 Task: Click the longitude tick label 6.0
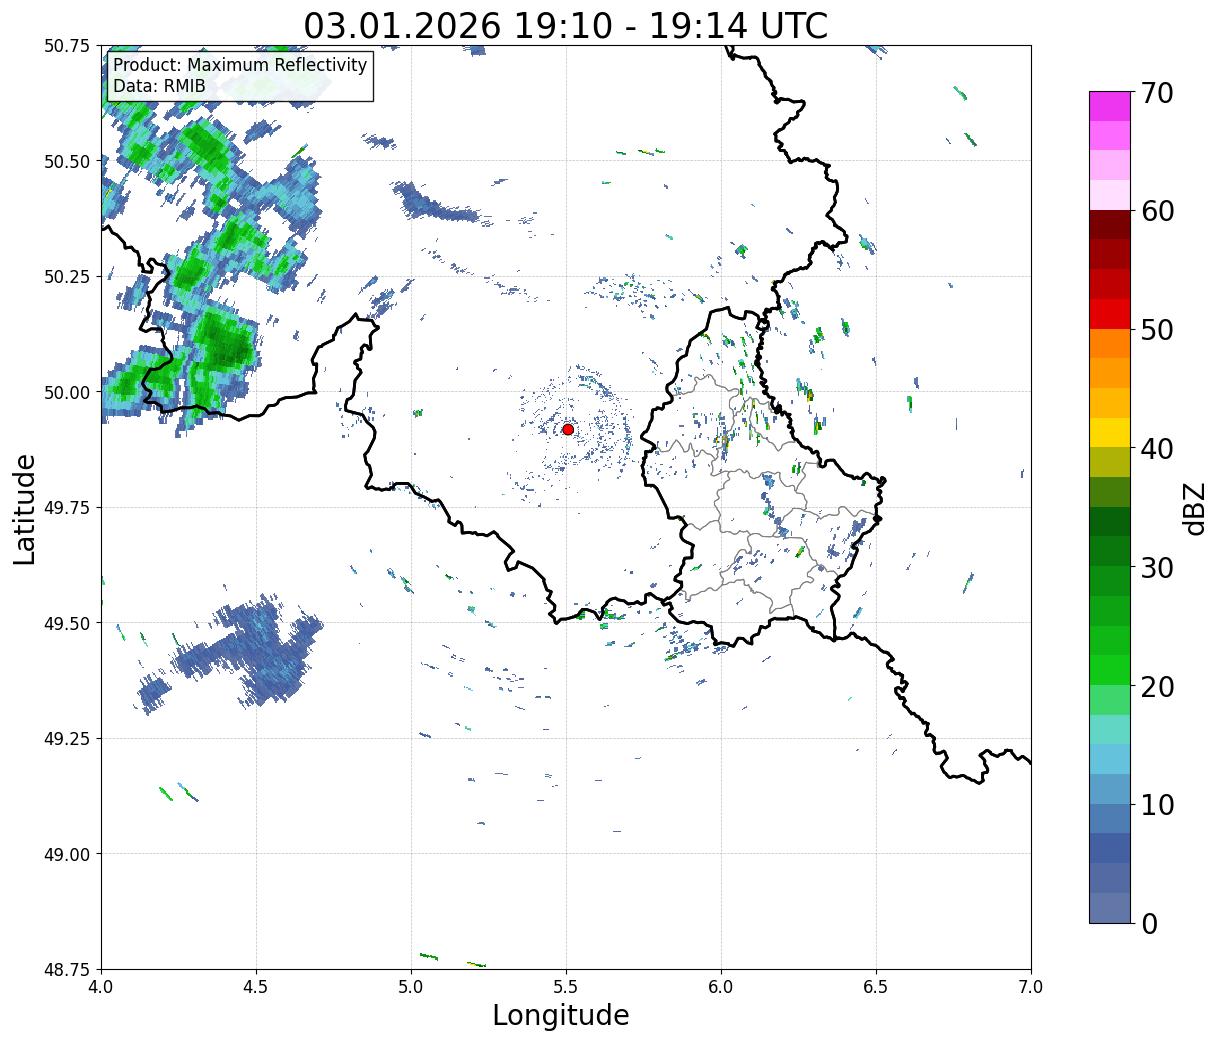coord(721,987)
